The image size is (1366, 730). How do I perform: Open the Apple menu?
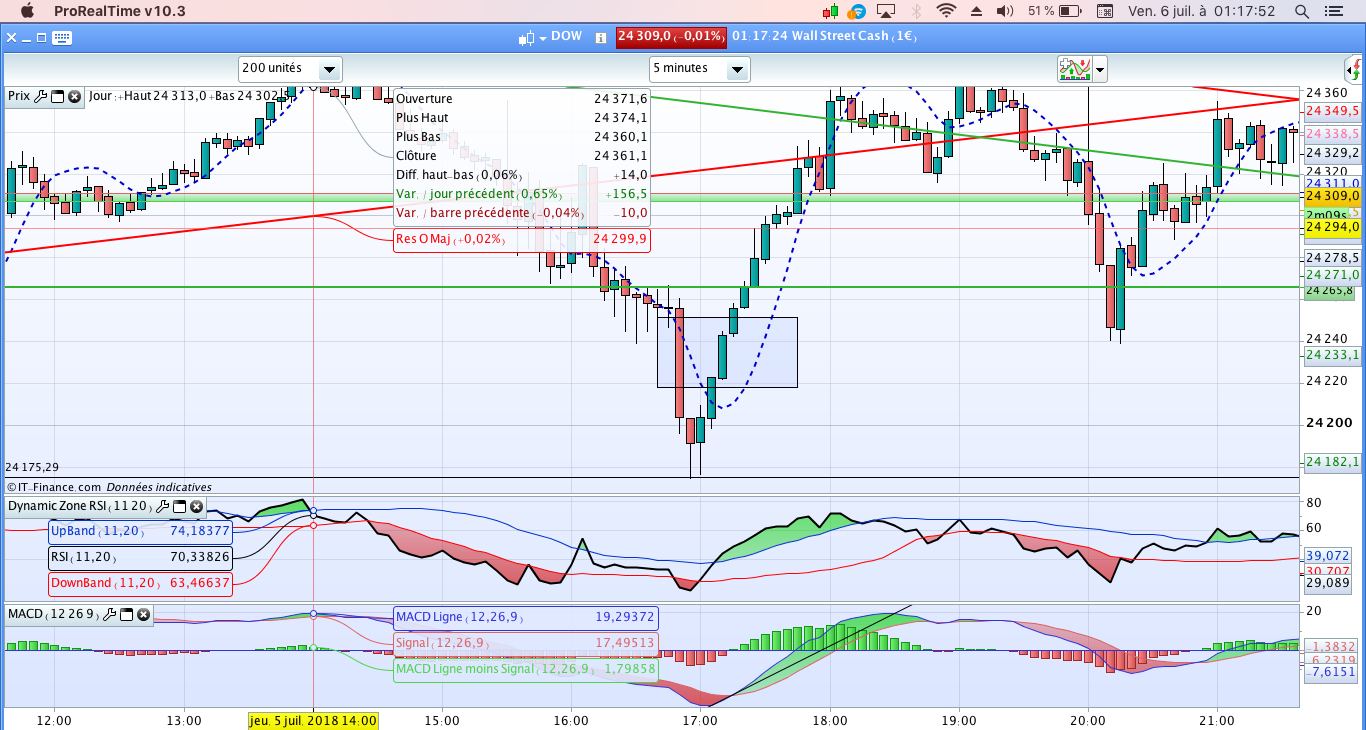click(27, 11)
